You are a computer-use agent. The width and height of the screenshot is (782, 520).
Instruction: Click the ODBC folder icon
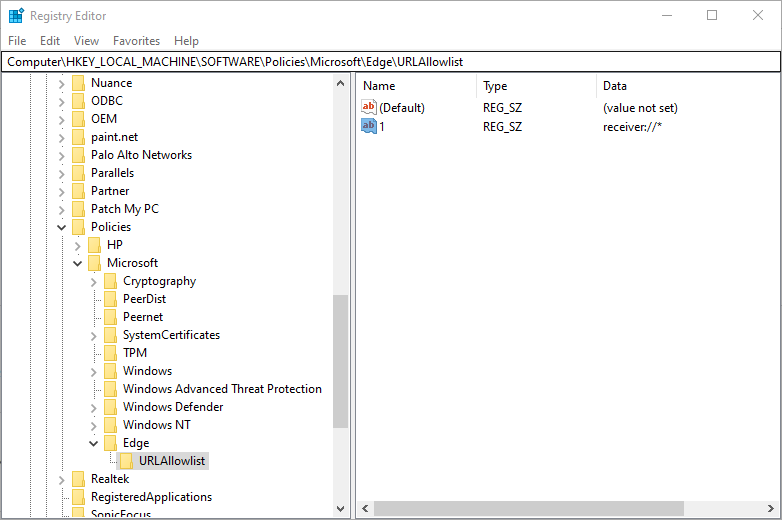78,101
